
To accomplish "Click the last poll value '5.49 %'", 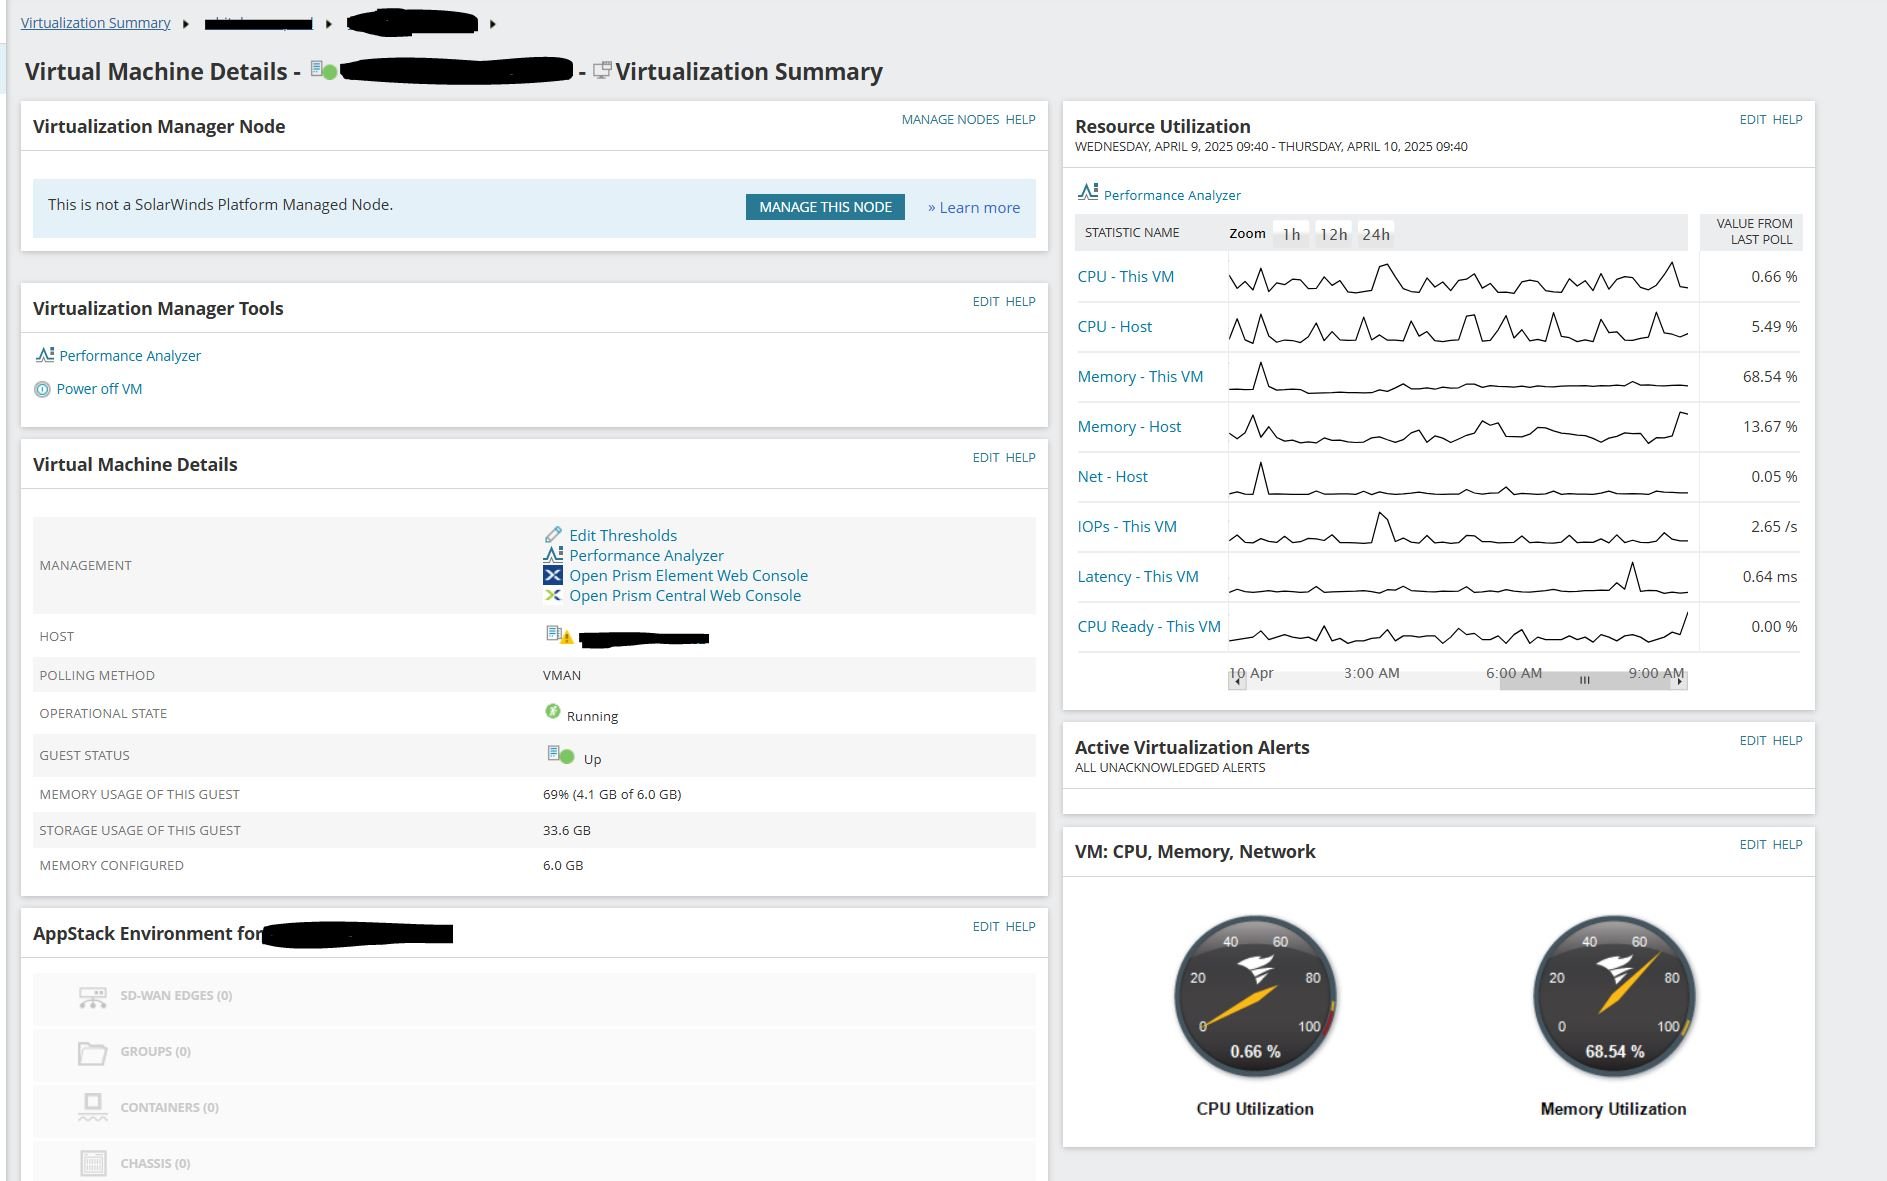I will tap(1774, 327).
